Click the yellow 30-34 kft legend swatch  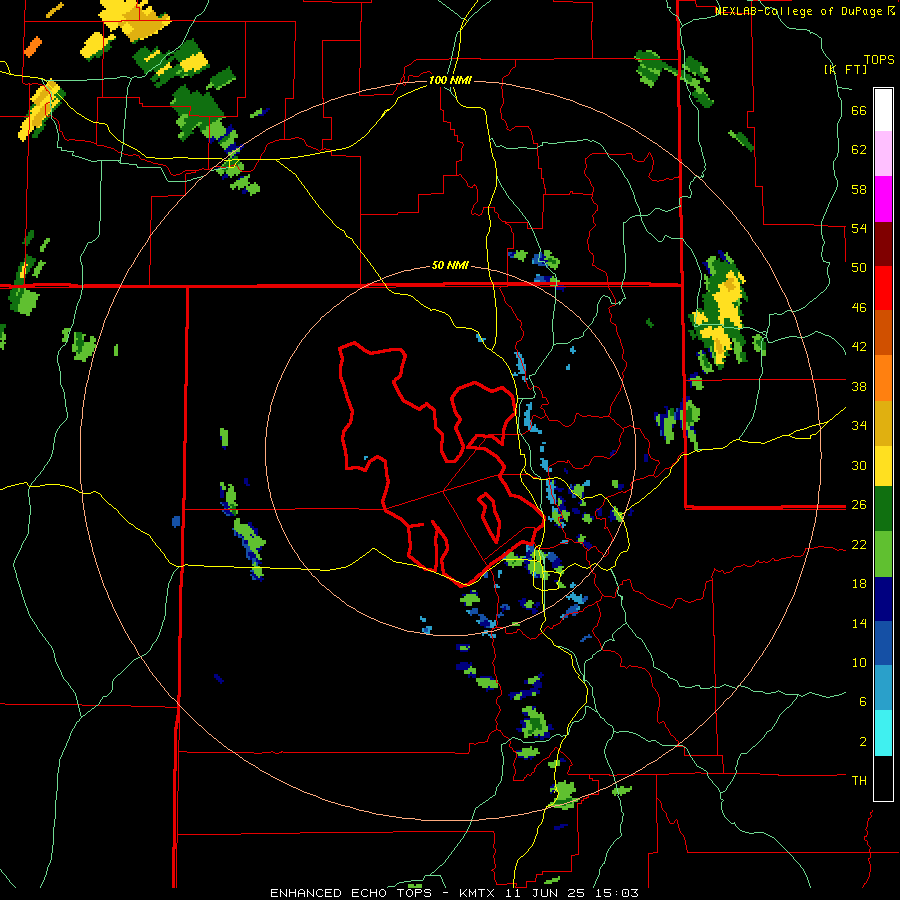883,466
